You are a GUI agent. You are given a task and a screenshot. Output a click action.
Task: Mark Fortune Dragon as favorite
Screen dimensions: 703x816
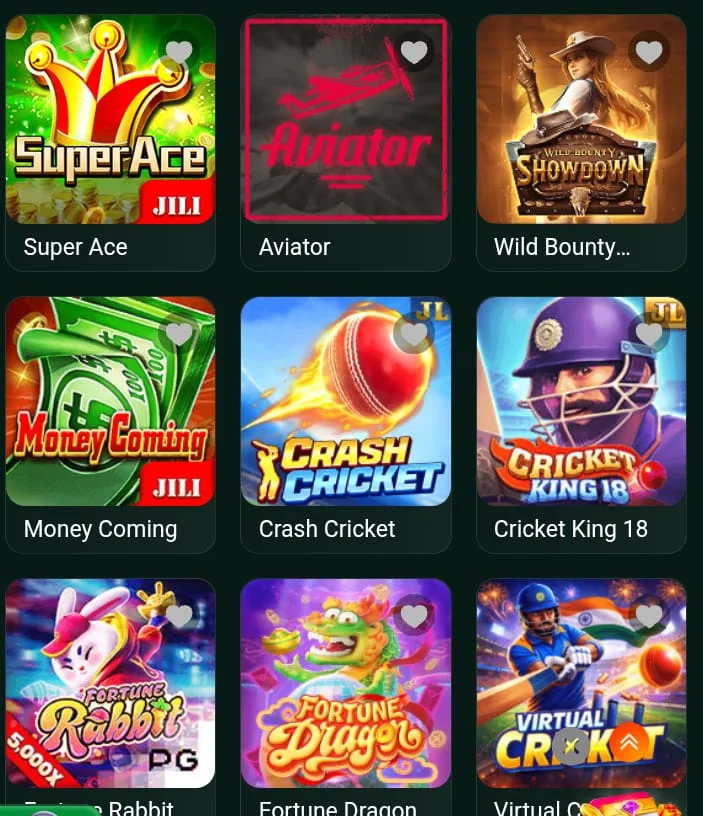click(x=414, y=616)
